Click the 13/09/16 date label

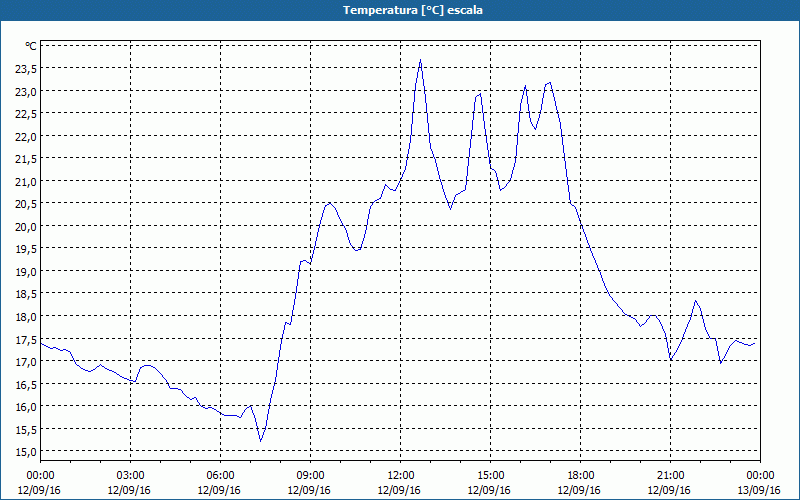[x=759, y=490]
